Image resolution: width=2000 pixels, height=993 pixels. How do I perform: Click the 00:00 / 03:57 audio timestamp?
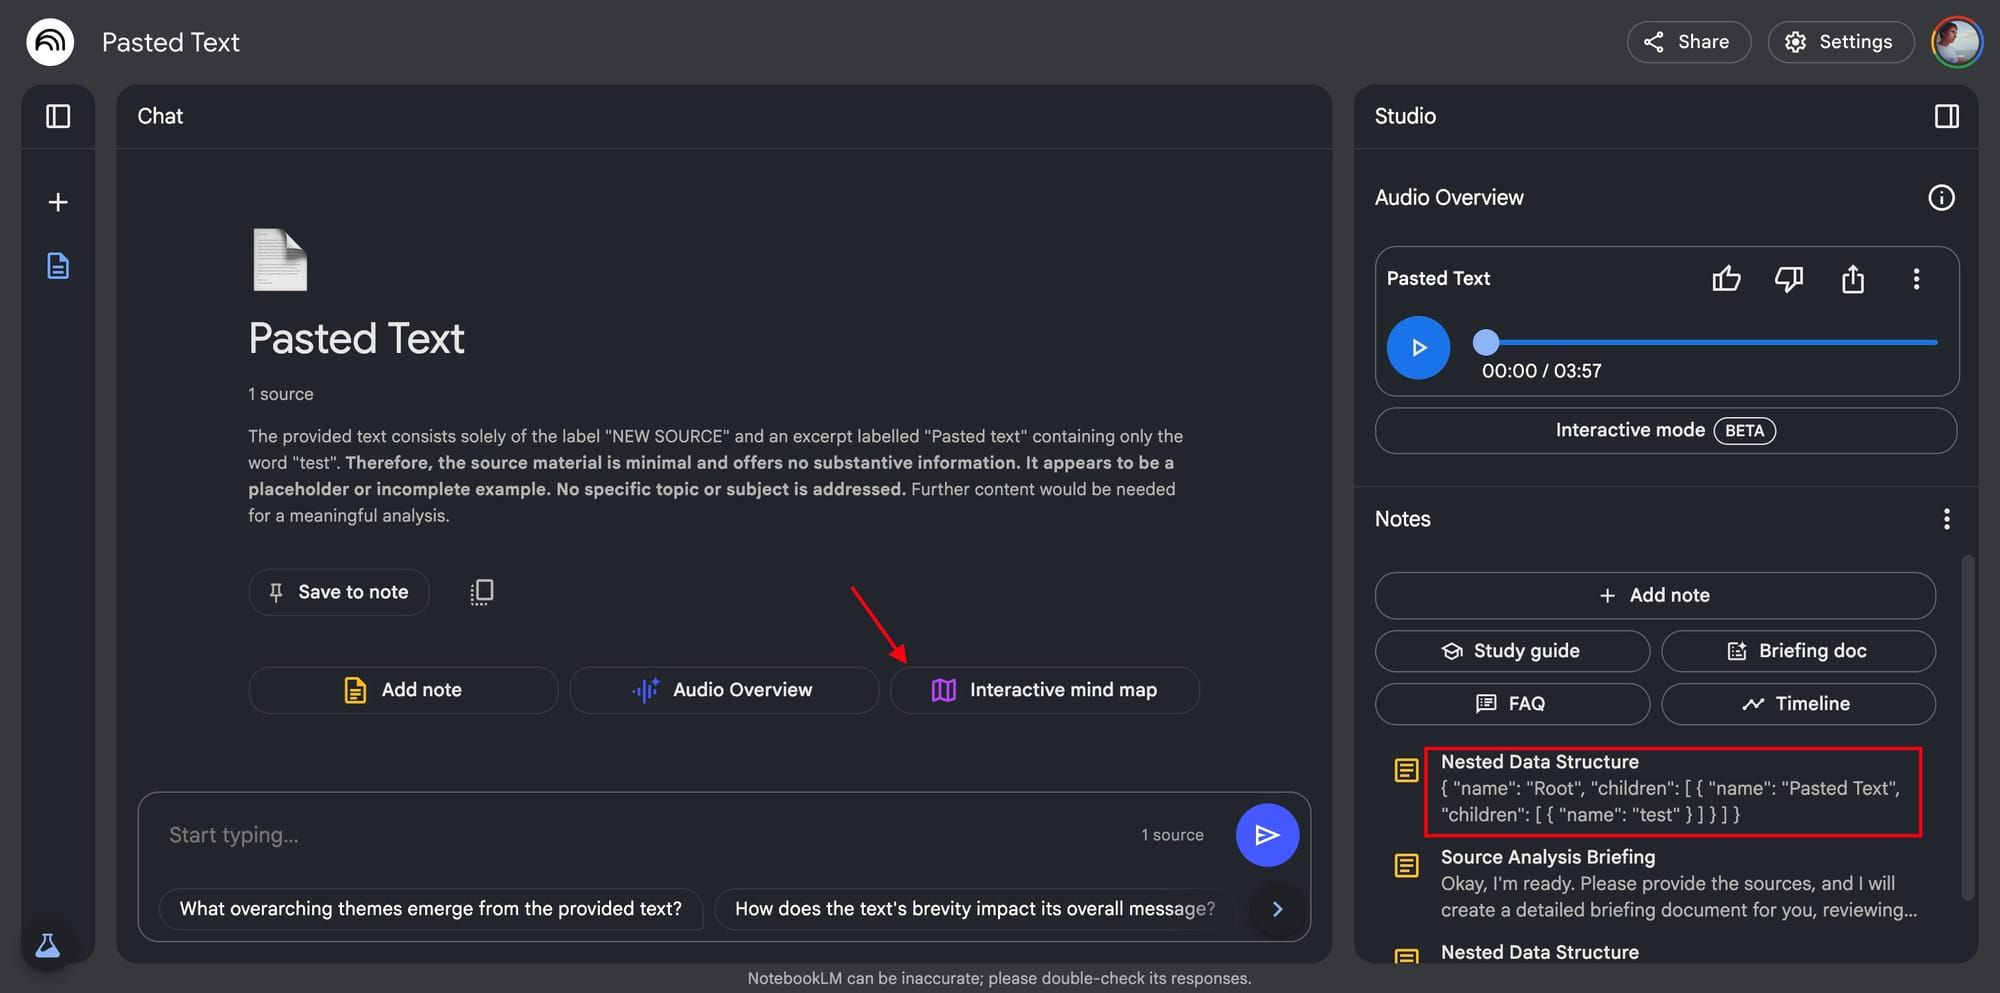[1541, 371]
